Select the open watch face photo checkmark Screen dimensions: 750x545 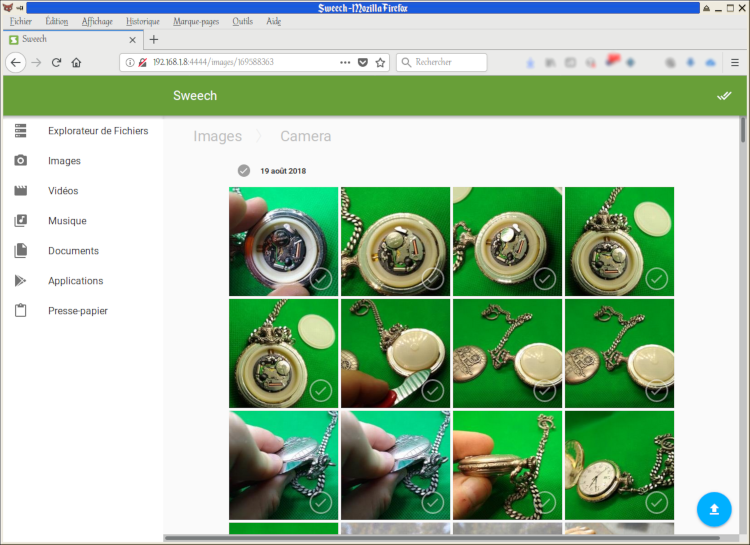tap(656, 502)
